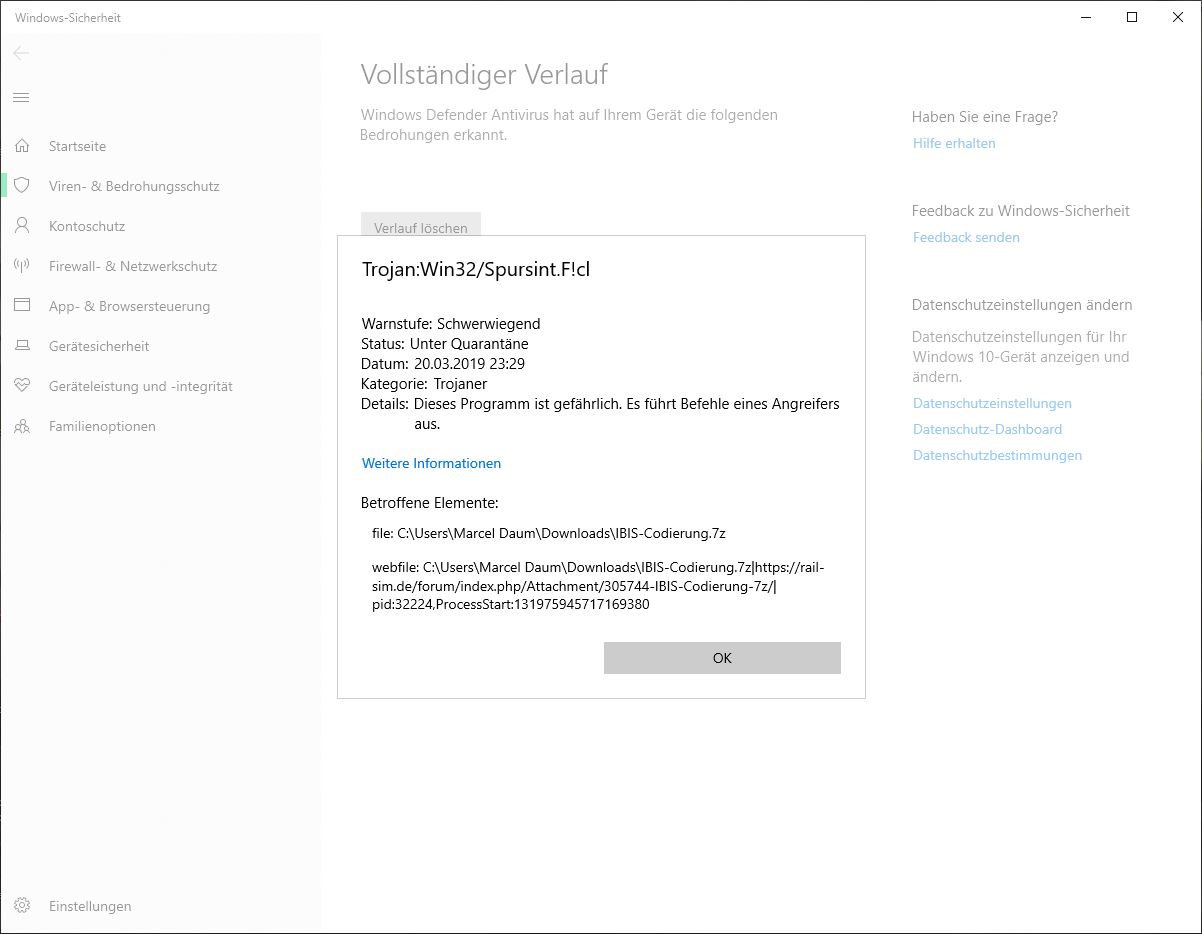Click the shield icon for Viren- & Bedrohungsschutz

pyautogui.click(x=22, y=186)
